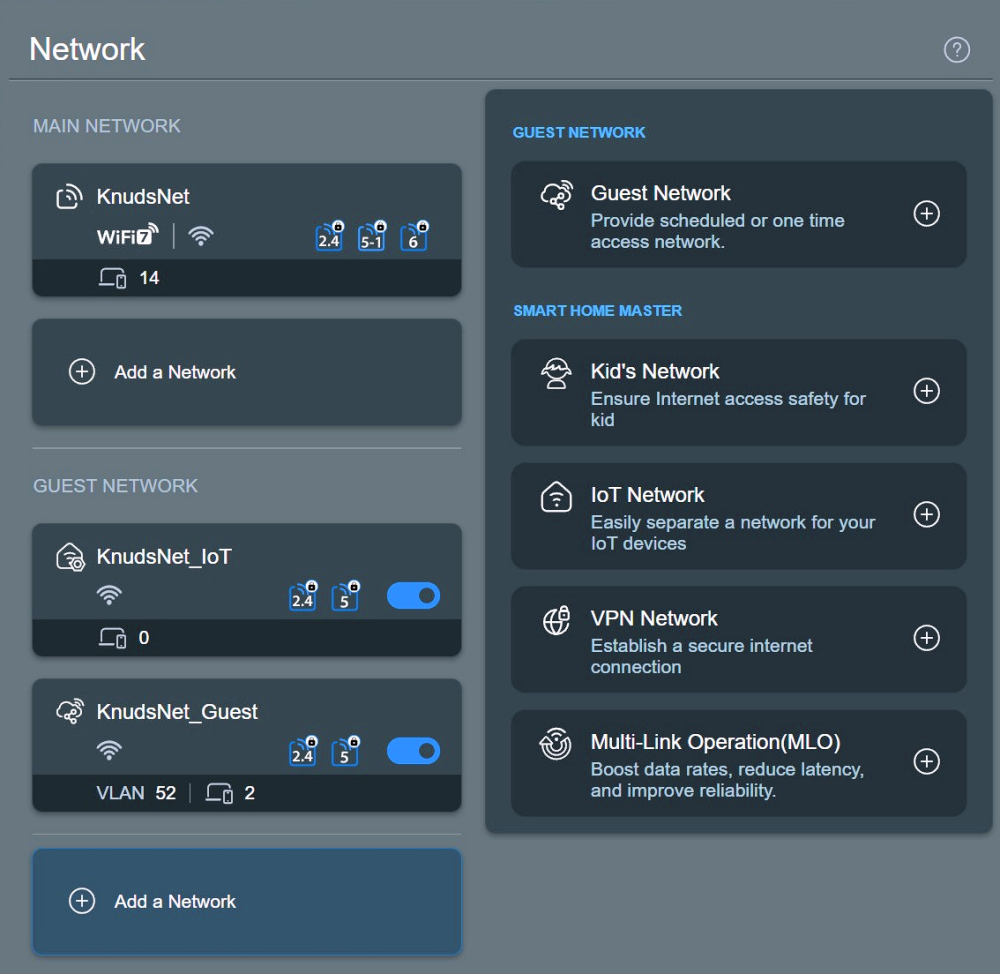Expand Guest Network with its plus button
This screenshot has height=974, width=1000.
click(x=927, y=214)
